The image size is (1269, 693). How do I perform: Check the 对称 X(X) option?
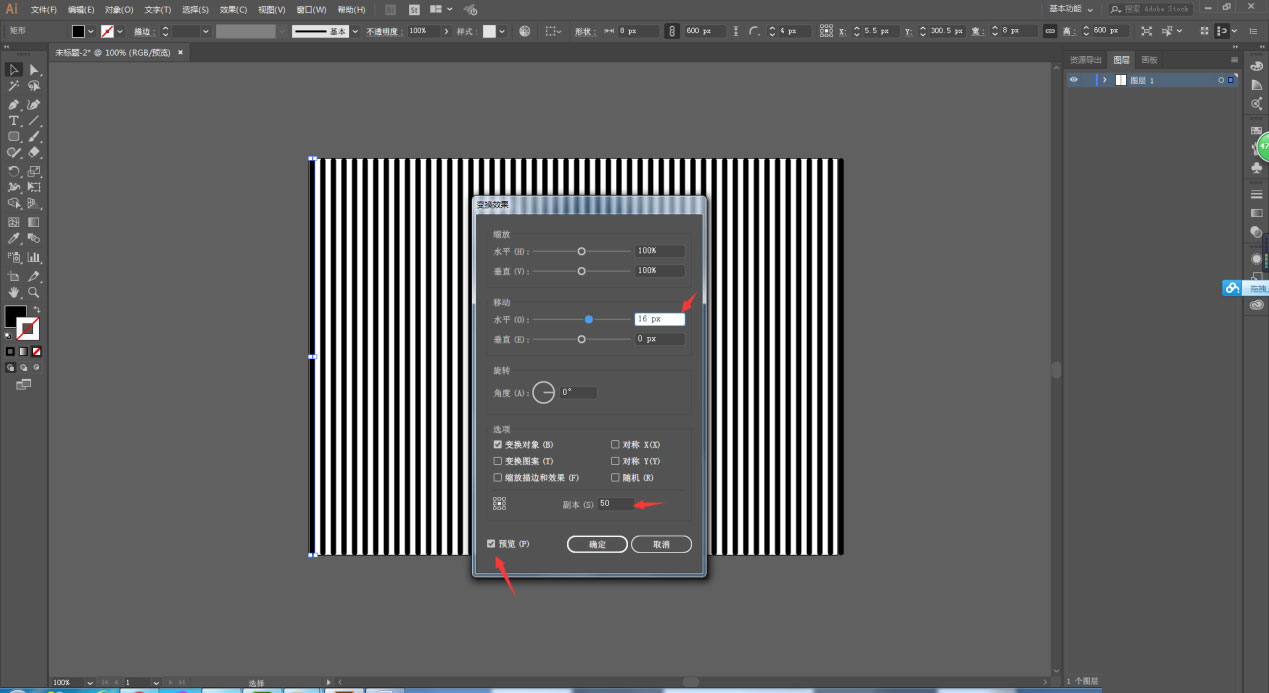(x=616, y=445)
